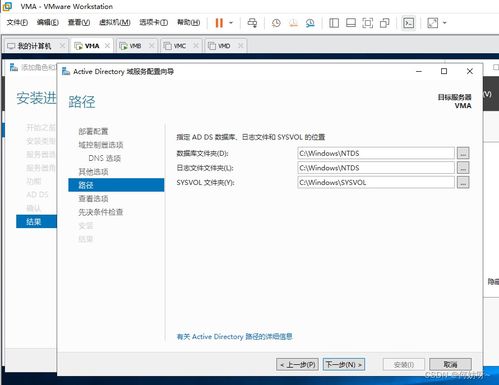Image resolution: width=499 pixels, height=385 pixels.
Task: Go back with 上一步(P) button
Action: 297,364
